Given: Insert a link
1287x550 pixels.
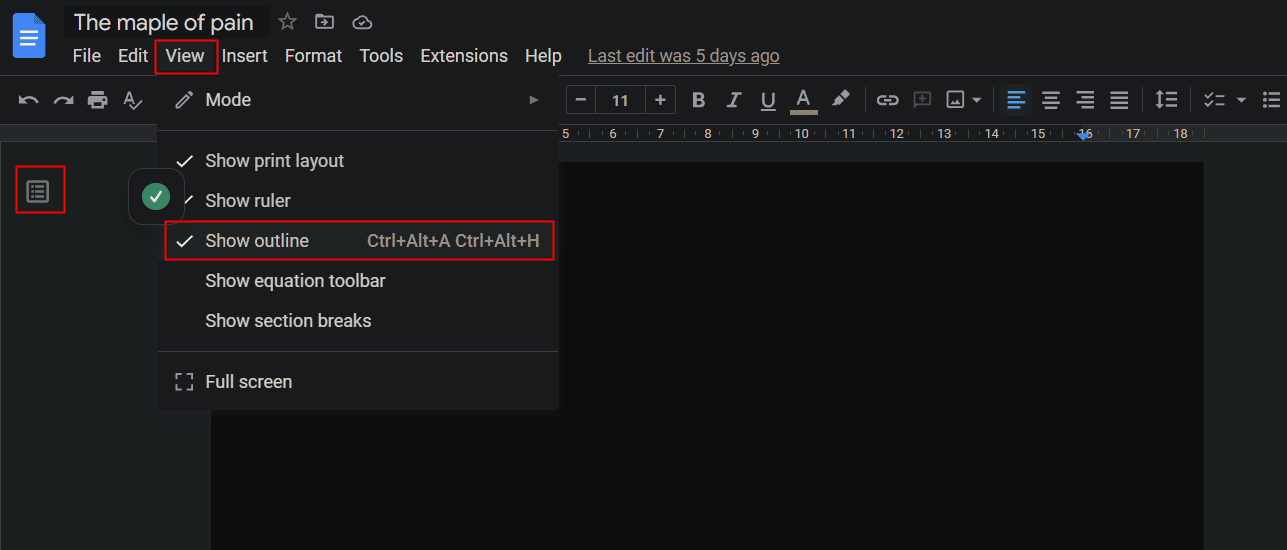Looking at the screenshot, I should point(887,100).
